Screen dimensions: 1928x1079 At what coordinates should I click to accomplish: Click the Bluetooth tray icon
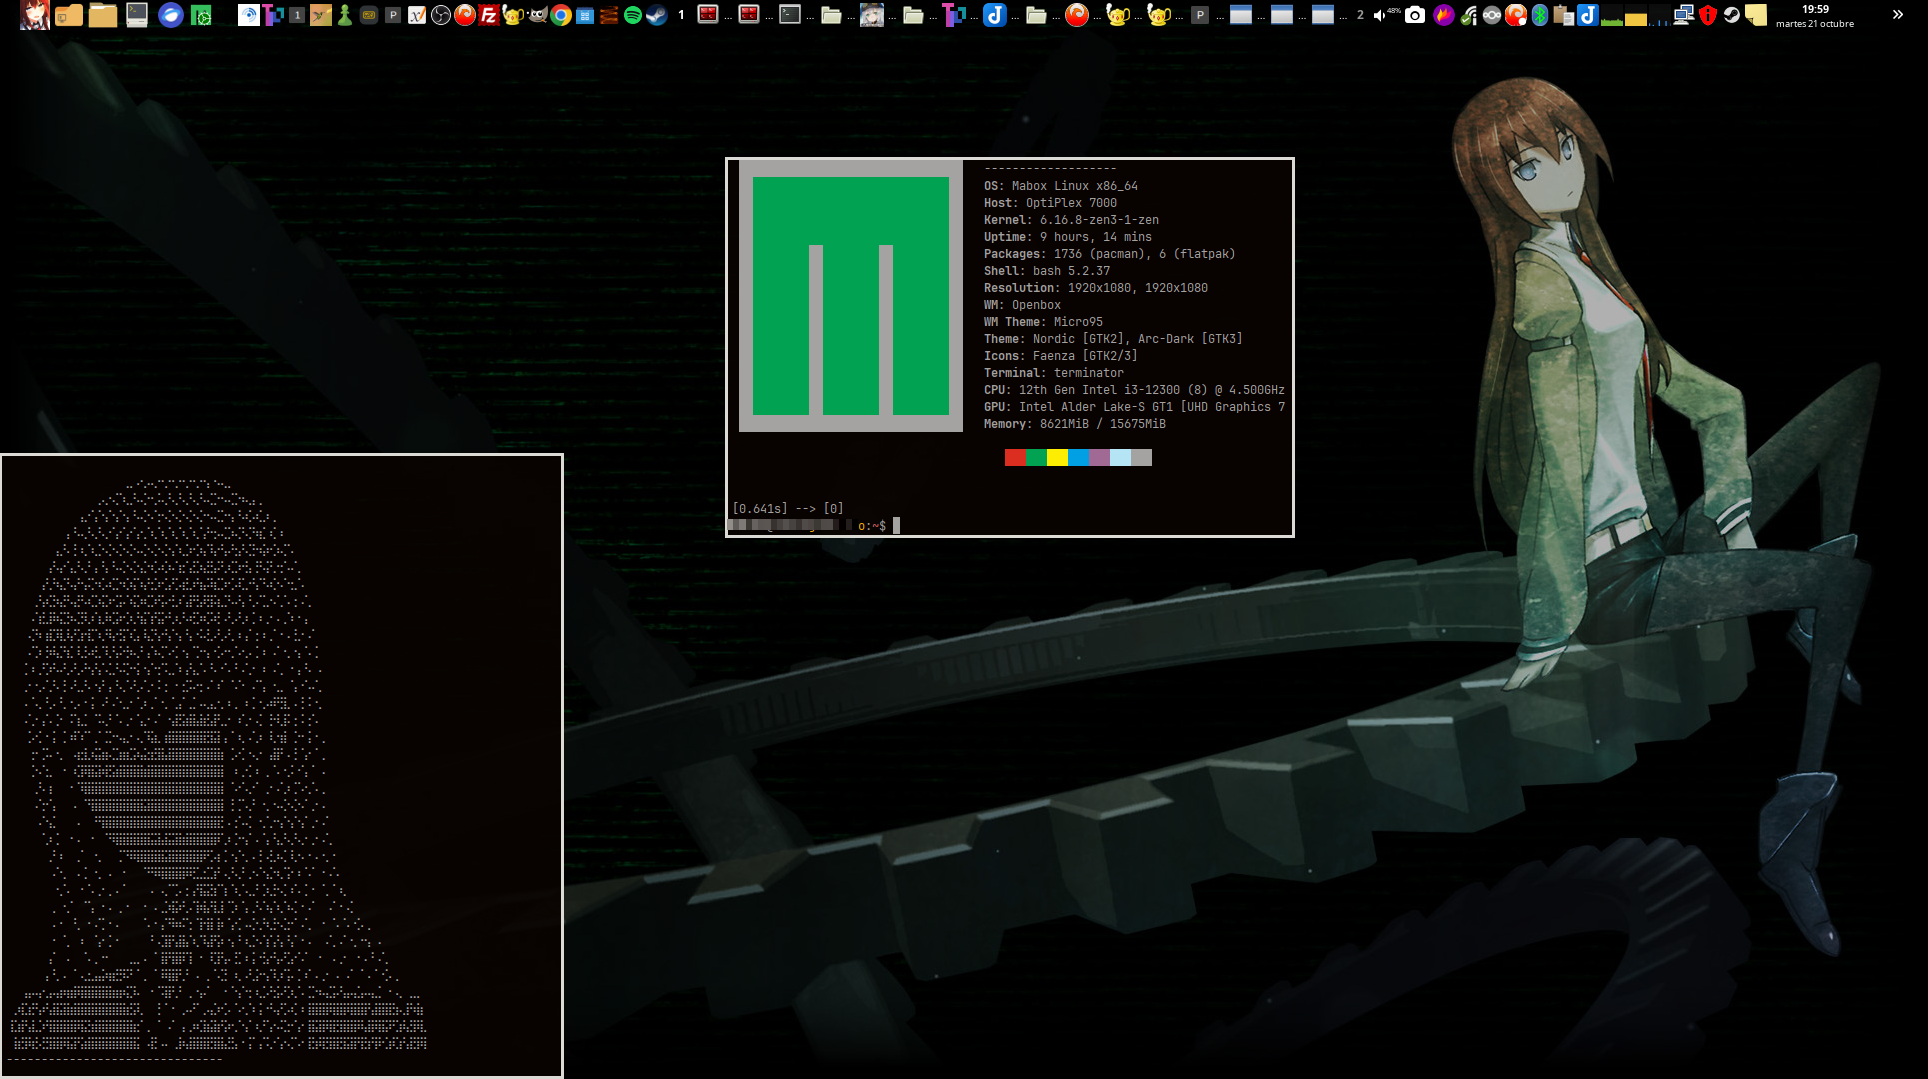coord(1540,15)
